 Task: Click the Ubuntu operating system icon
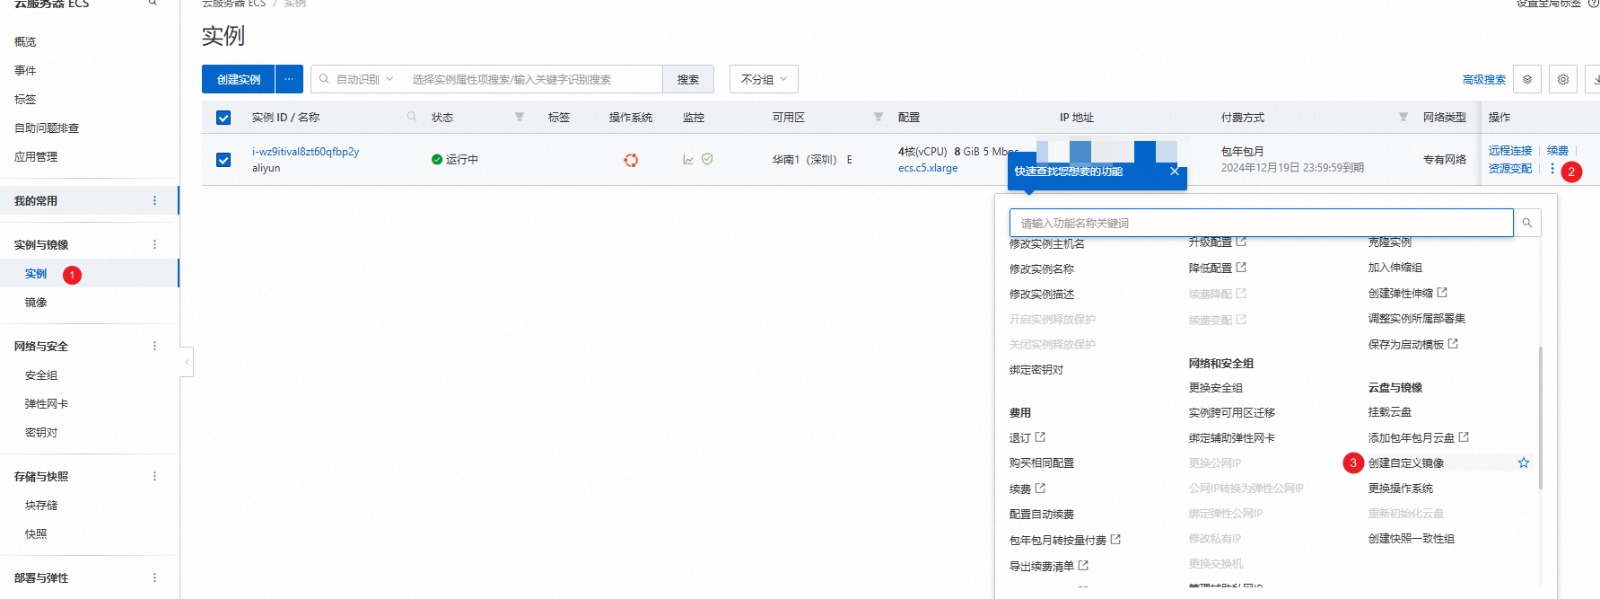[x=631, y=160]
